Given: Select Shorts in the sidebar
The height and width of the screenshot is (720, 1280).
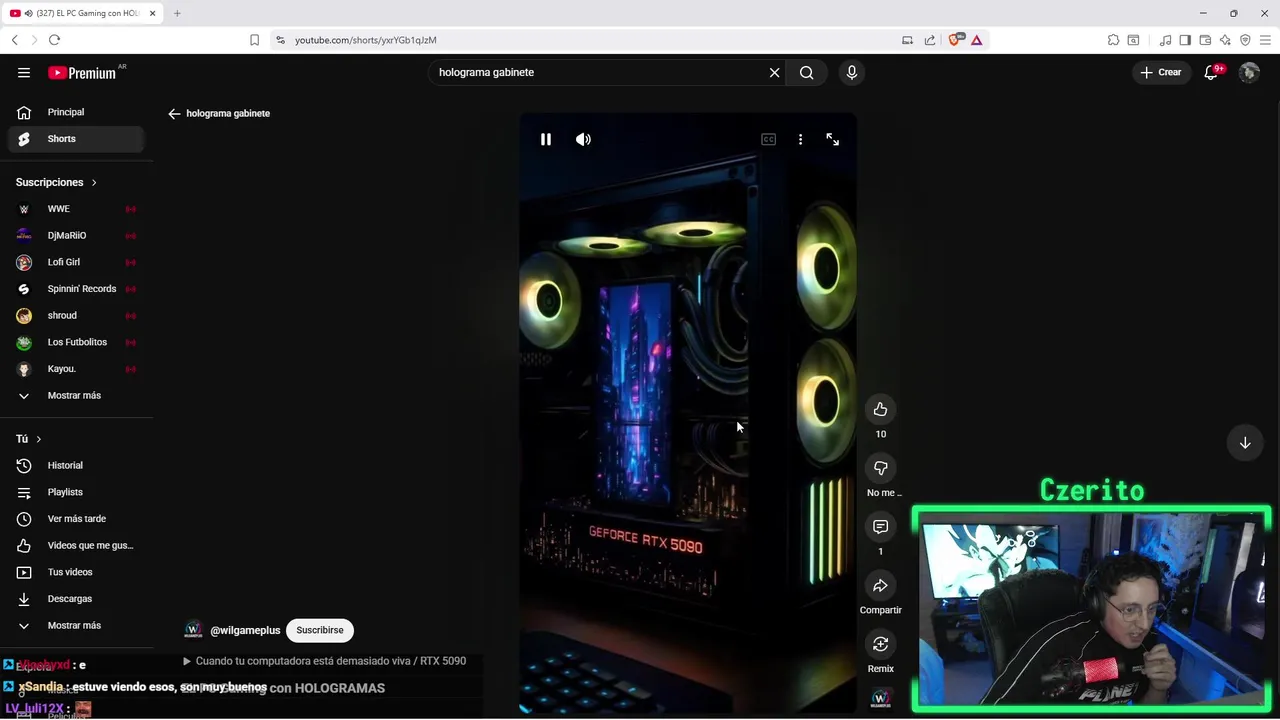Looking at the screenshot, I should coord(76,139).
